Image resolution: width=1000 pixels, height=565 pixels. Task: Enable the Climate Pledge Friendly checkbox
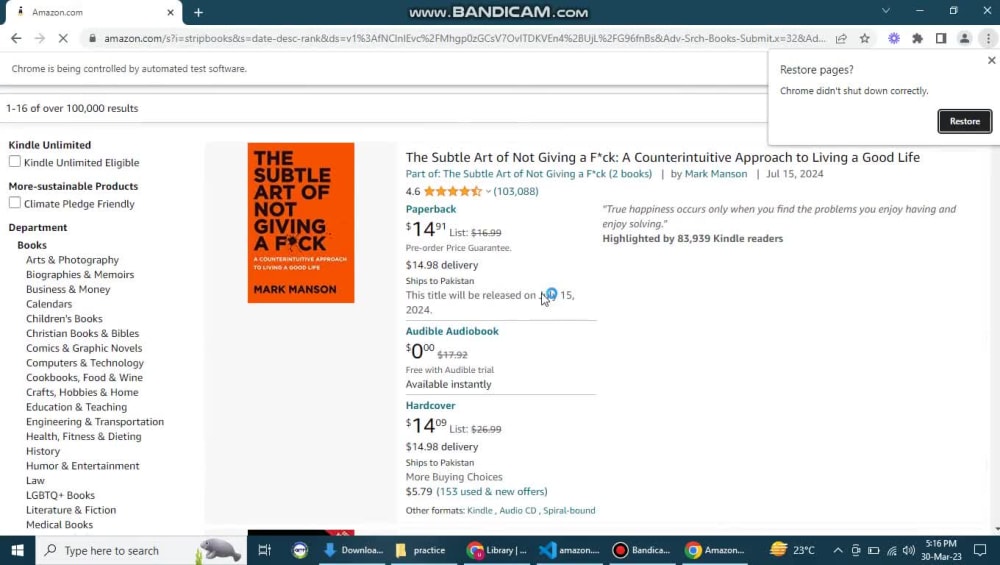[x=15, y=203]
